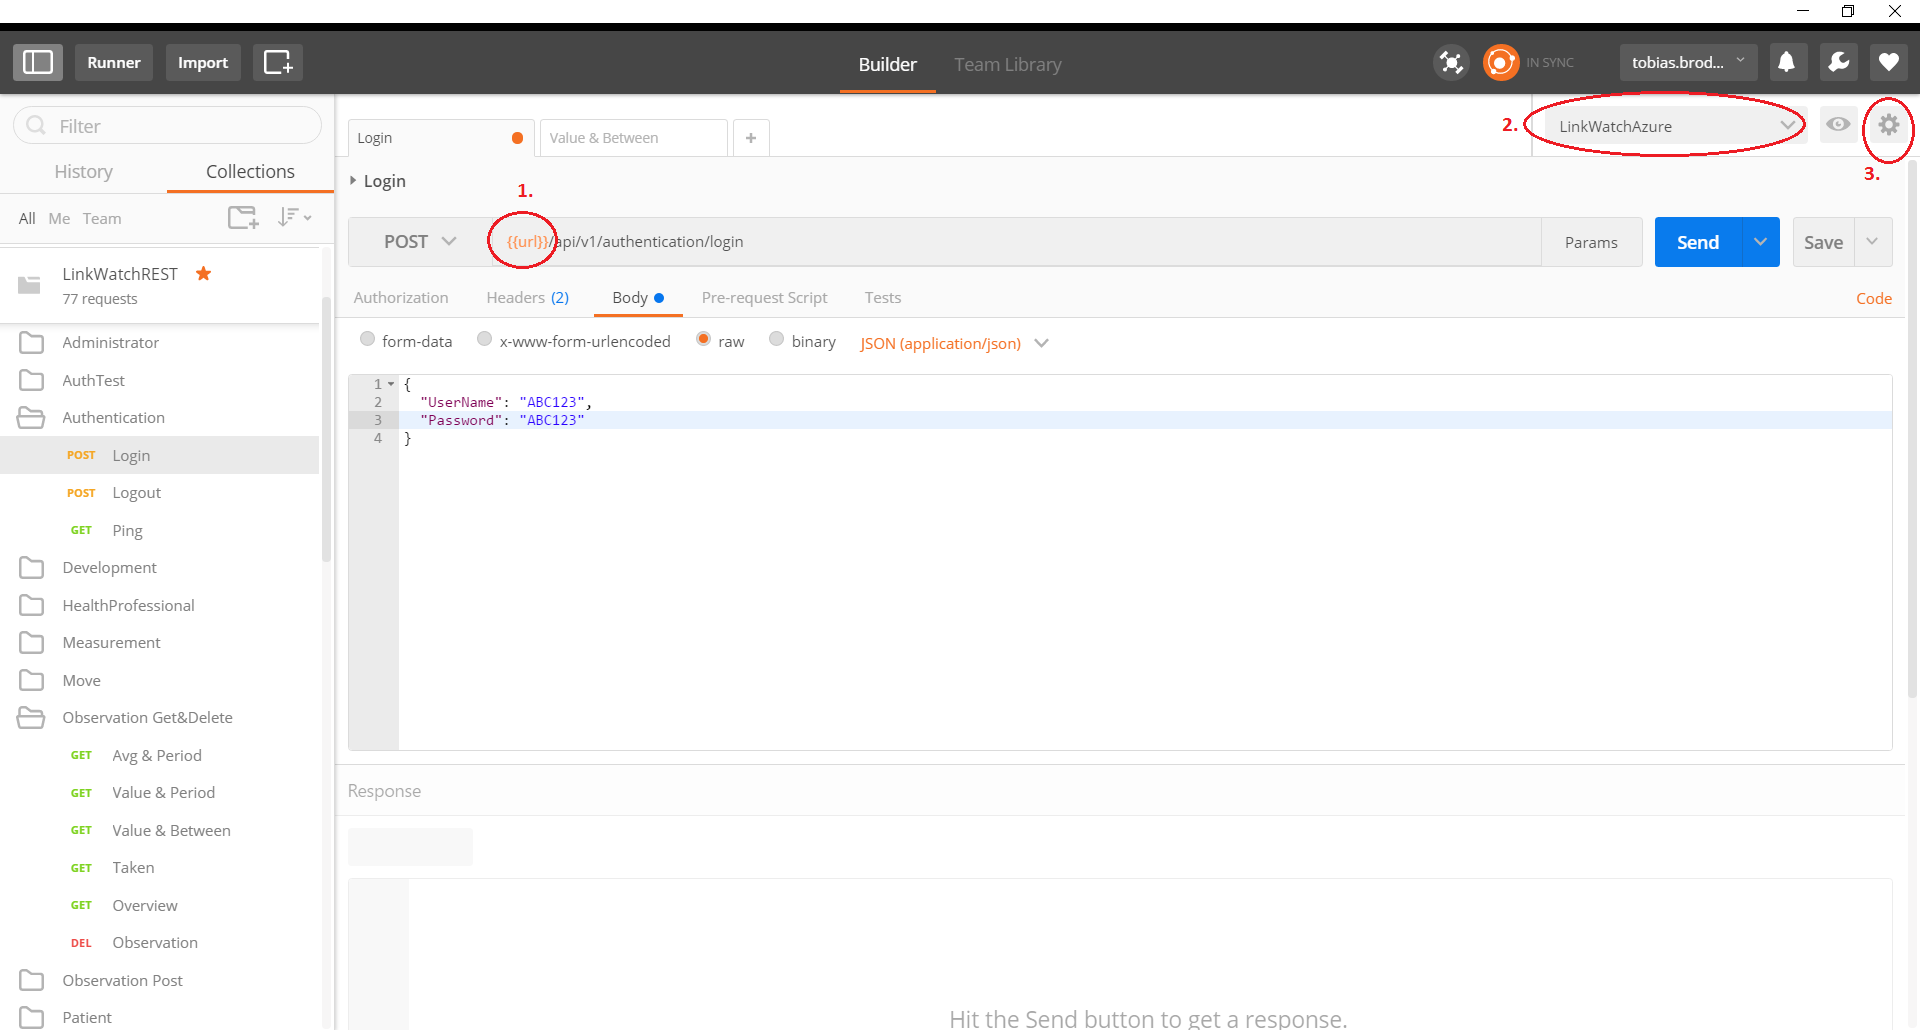Select the raw body radio button
Viewport: 1920px width, 1030px height.
point(703,339)
